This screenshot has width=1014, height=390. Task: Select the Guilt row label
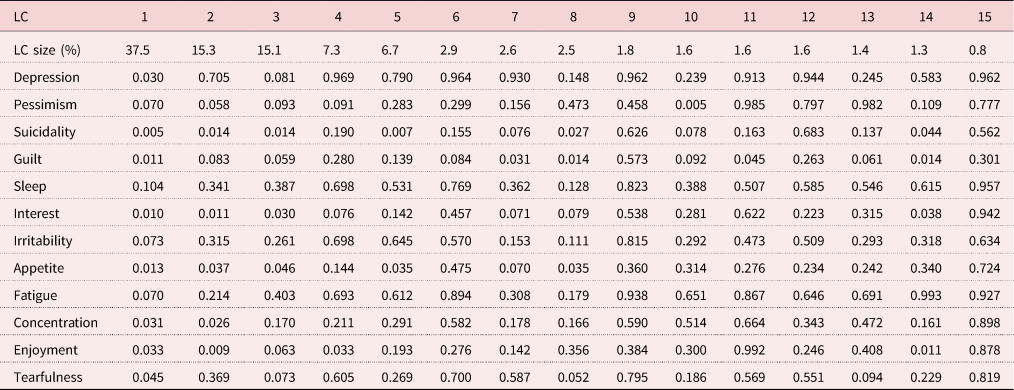[x=27, y=159]
